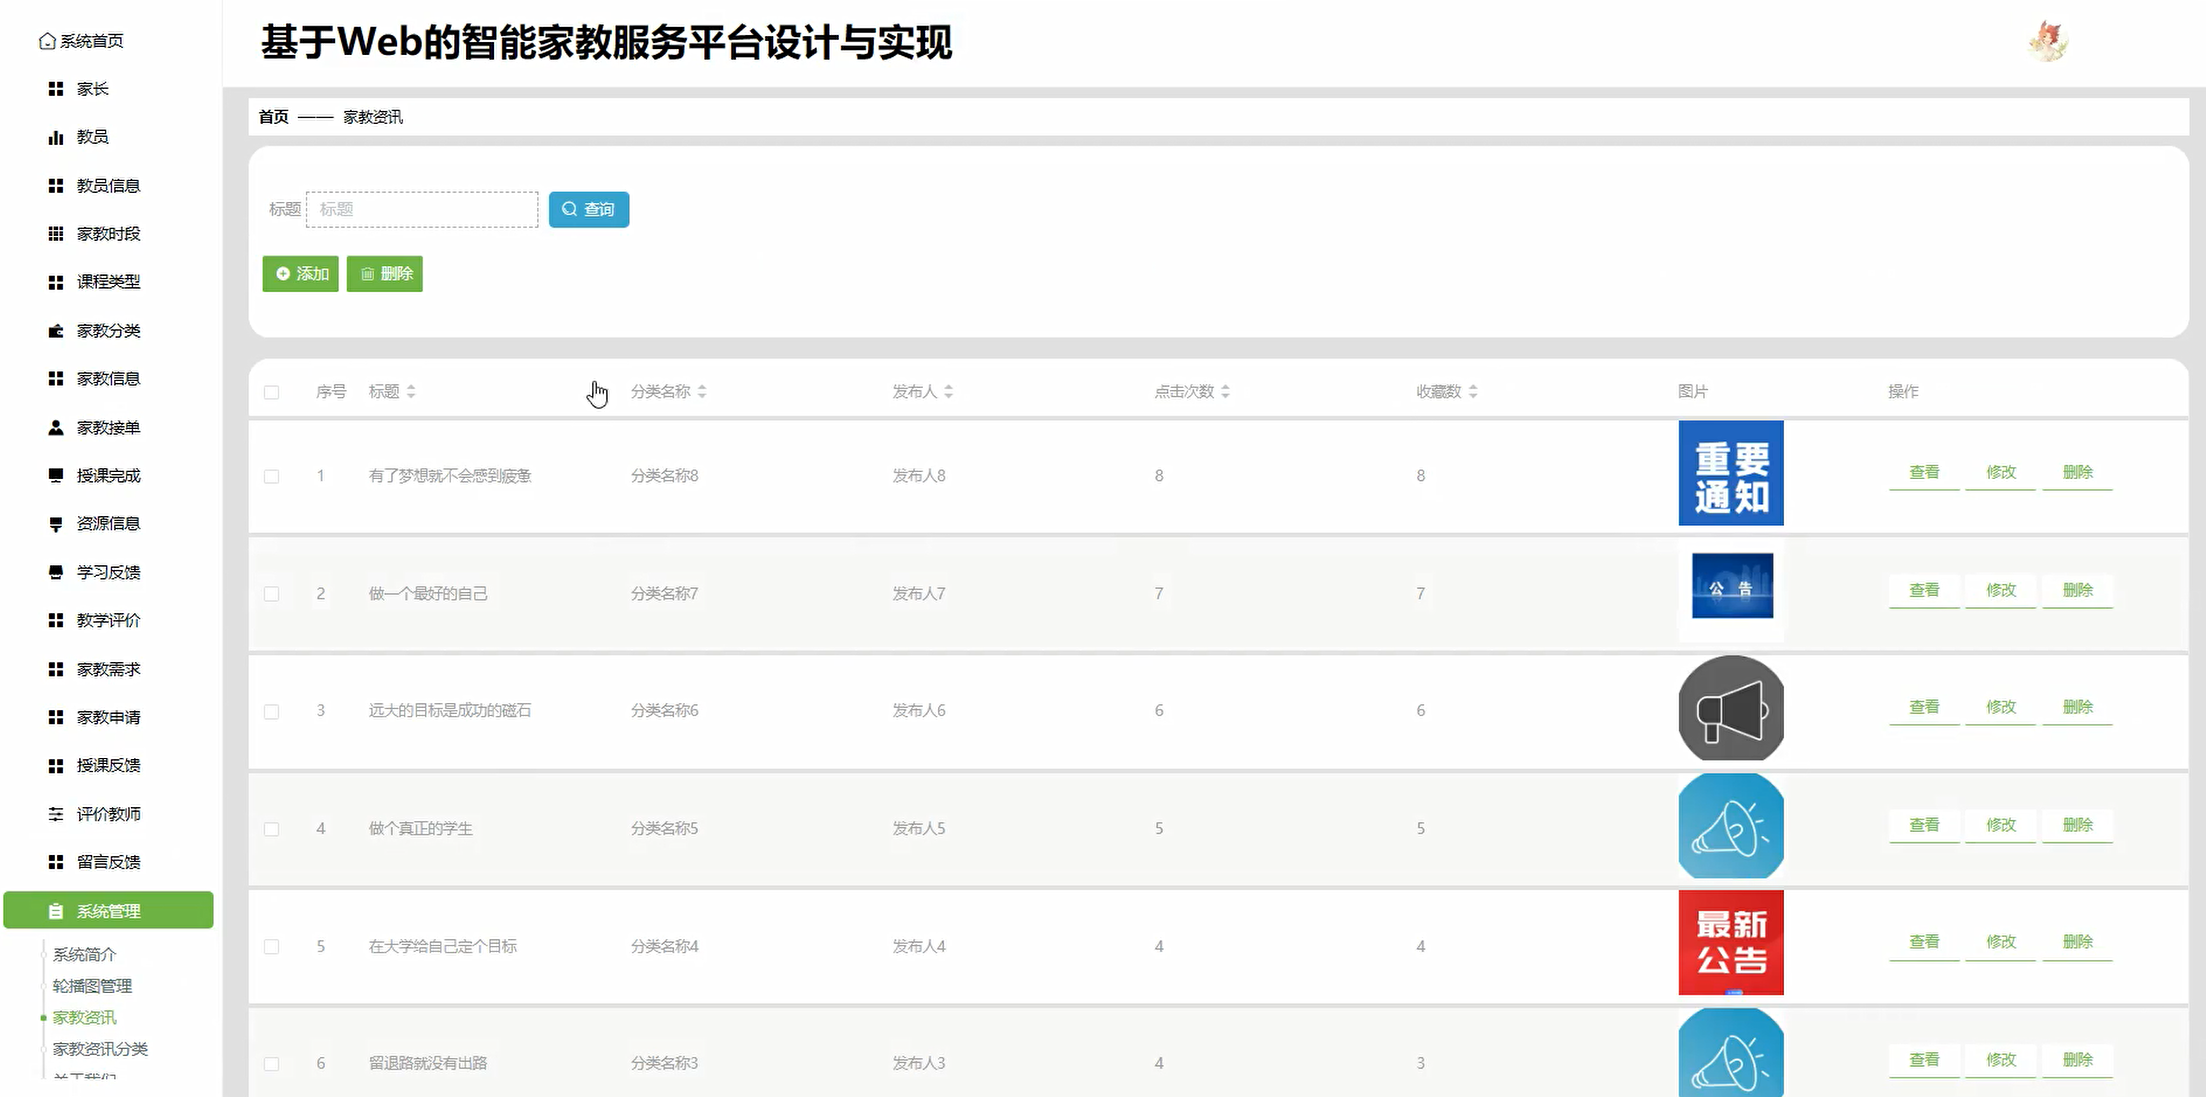Check the checkbox for row 1
The width and height of the screenshot is (2206, 1097).
pos(271,476)
